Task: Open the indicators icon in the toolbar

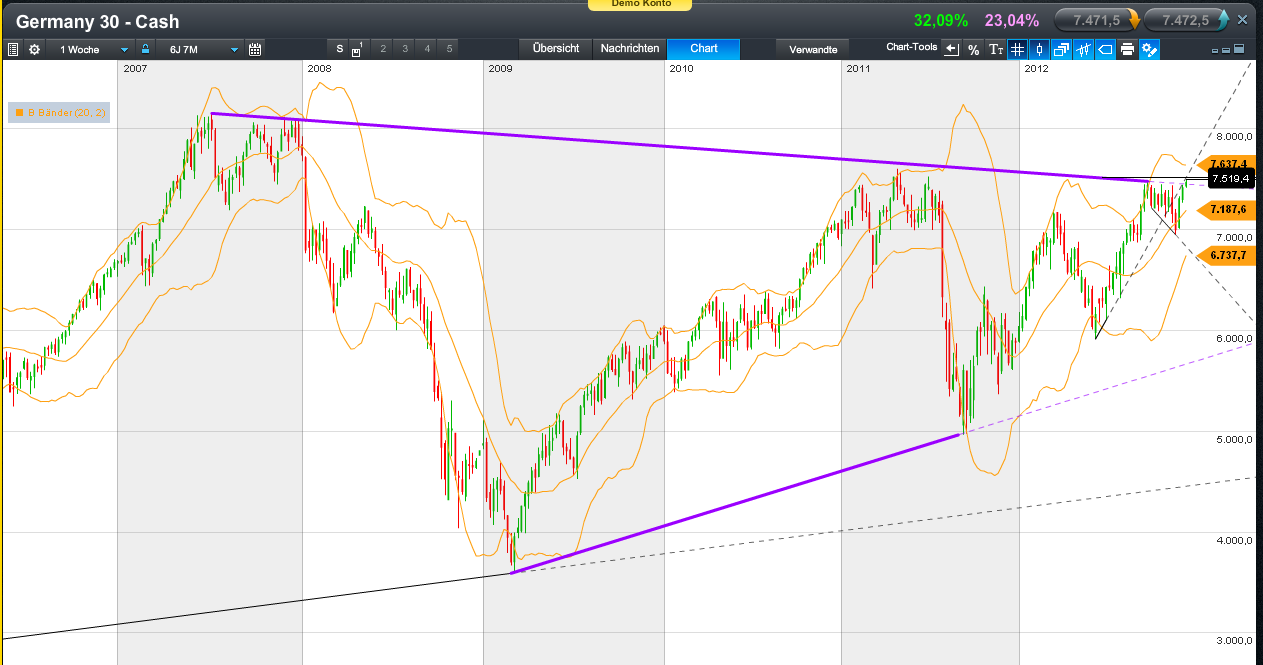Action: coord(1083,48)
